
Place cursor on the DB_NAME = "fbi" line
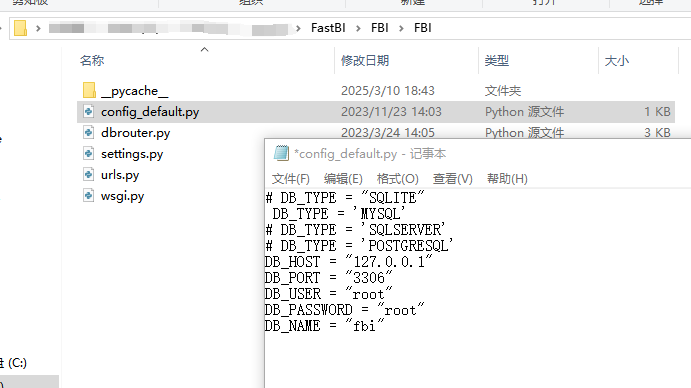click(x=324, y=326)
